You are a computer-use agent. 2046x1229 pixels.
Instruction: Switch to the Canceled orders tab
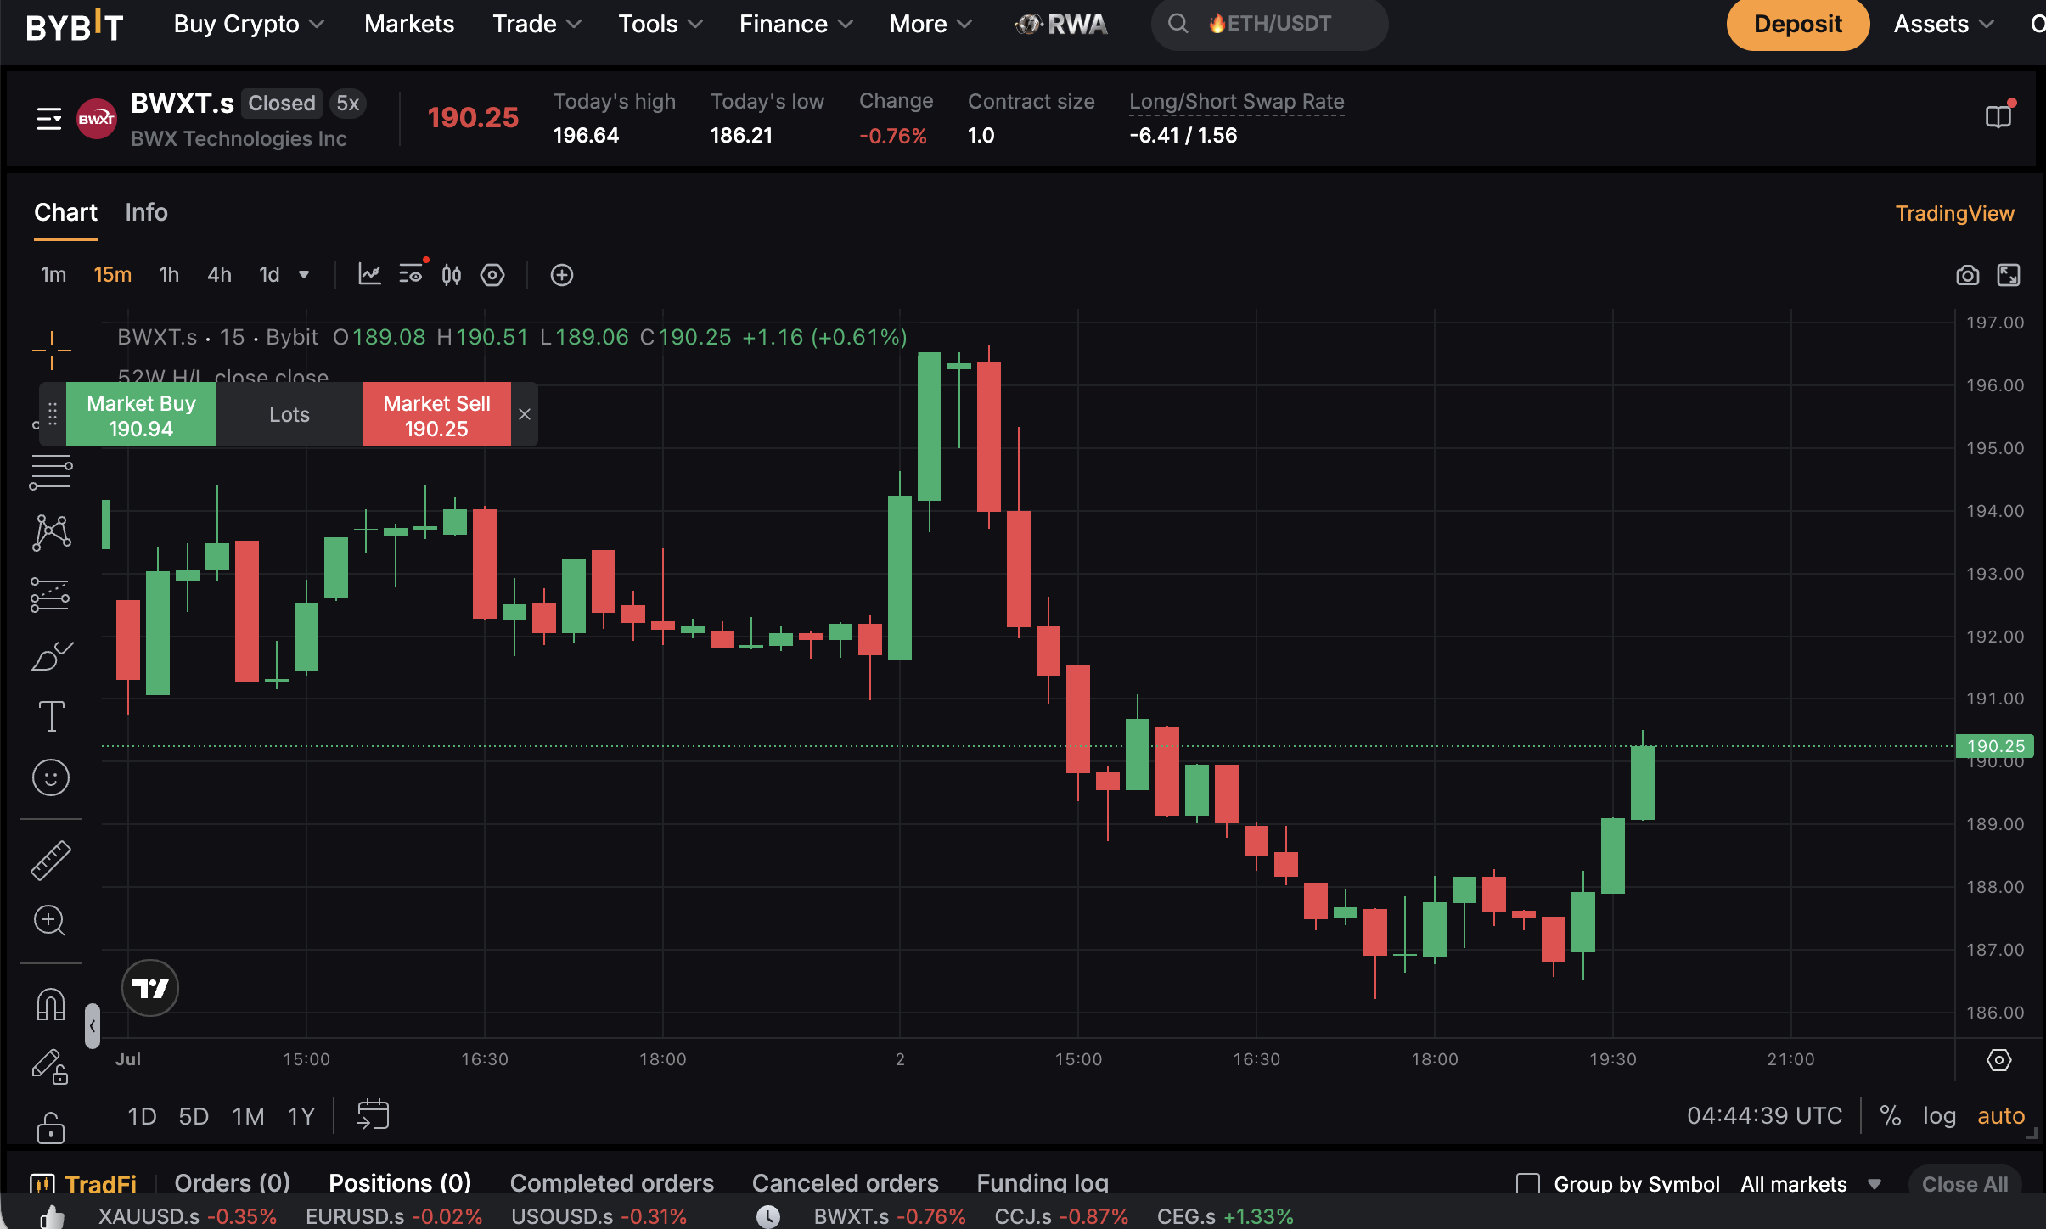tap(845, 1183)
